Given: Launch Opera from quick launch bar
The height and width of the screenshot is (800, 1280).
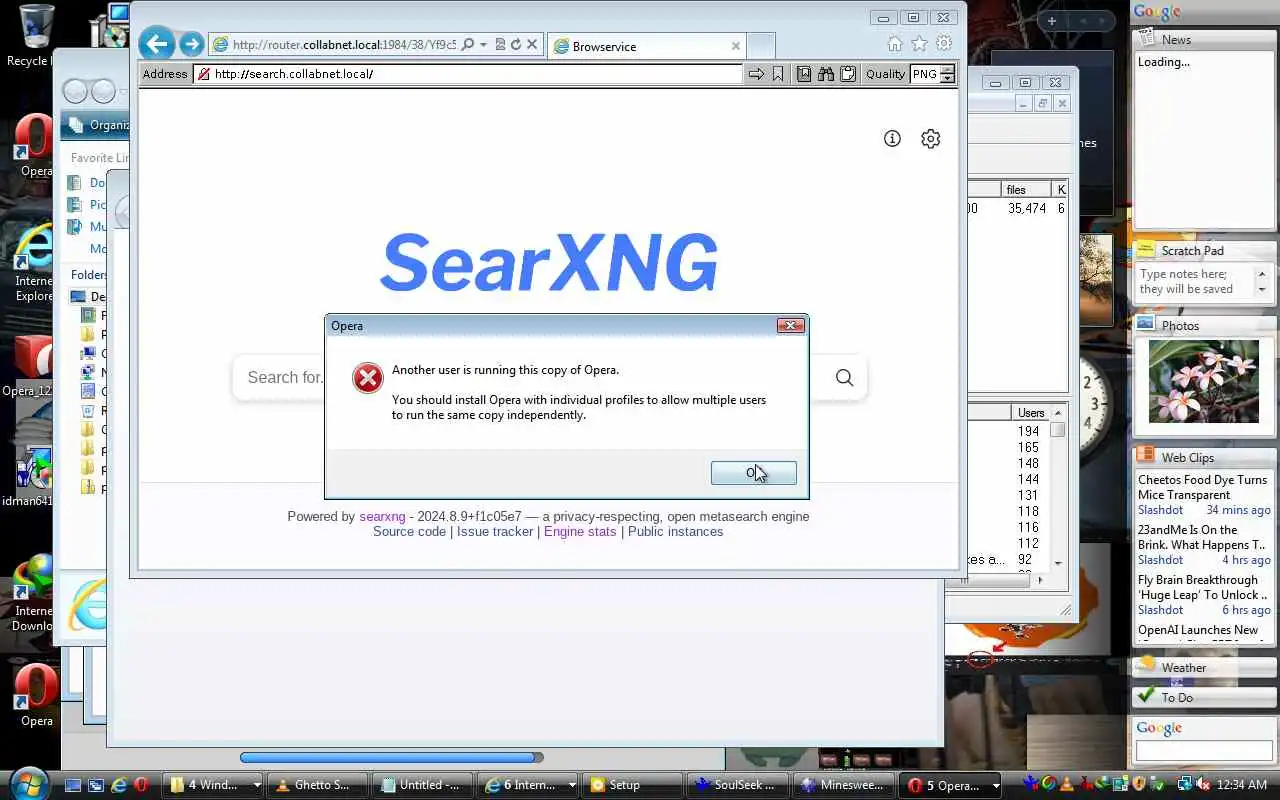Looking at the screenshot, I should click(141, 785).
